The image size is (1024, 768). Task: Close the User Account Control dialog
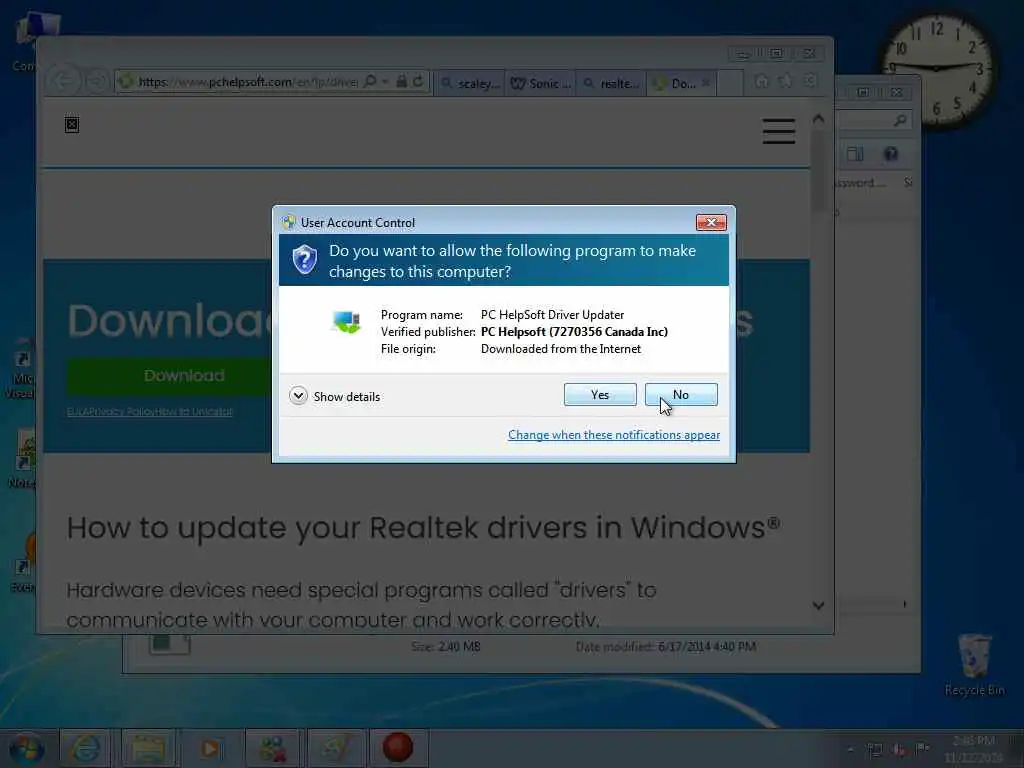coord(711,223)
